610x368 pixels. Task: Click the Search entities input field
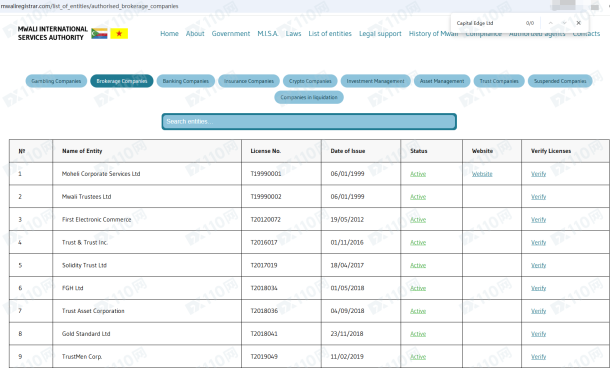(x=309, y=121)
